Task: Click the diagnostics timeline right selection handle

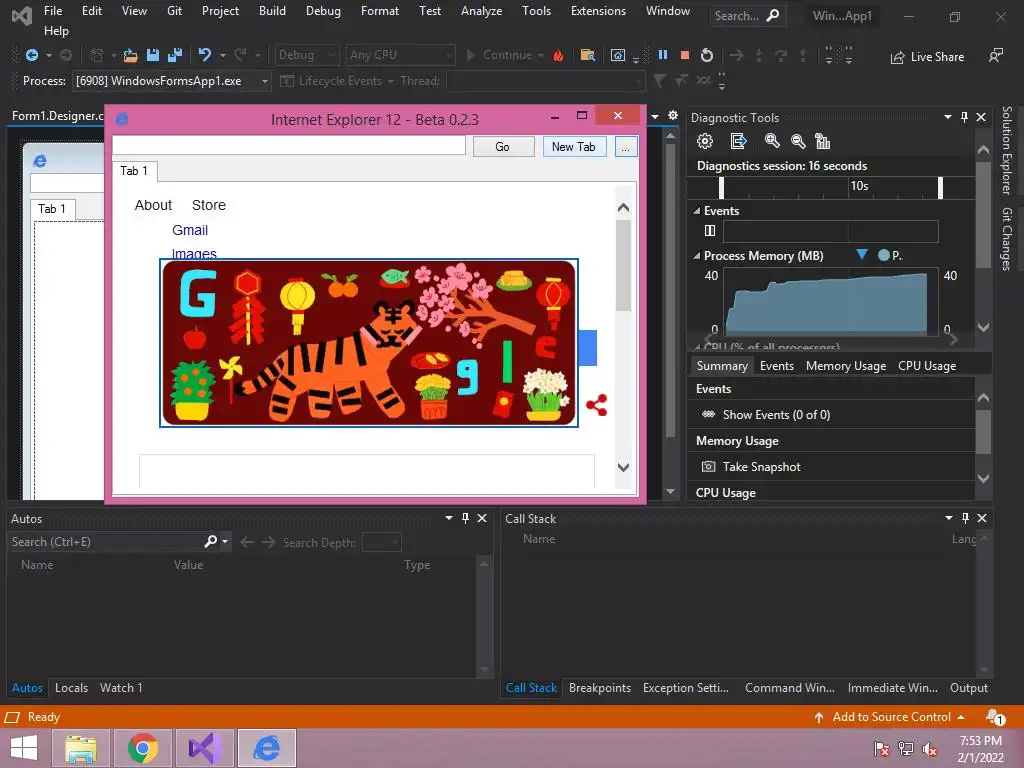Action: coord(940,188)
